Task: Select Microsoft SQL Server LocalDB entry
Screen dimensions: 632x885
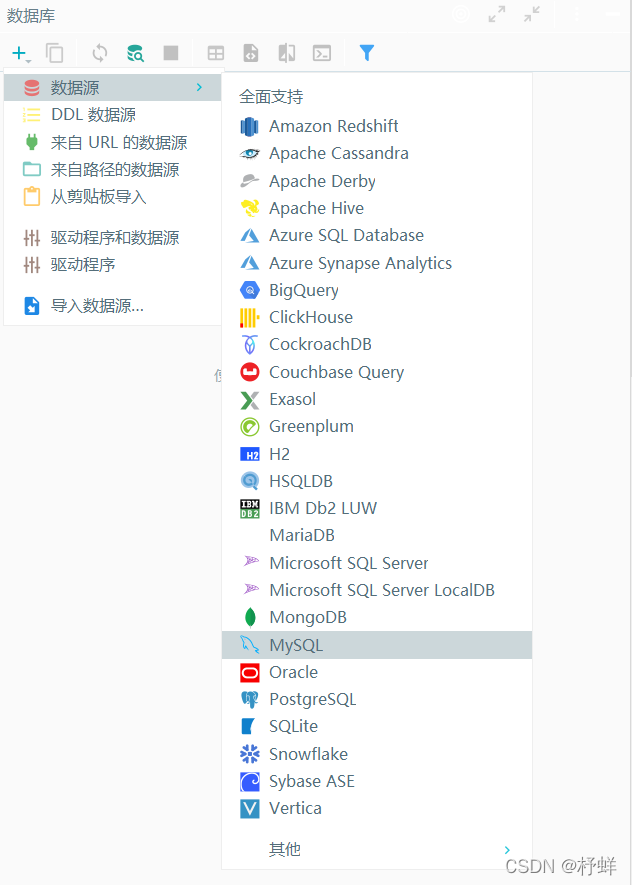Action: pos(377,590)
